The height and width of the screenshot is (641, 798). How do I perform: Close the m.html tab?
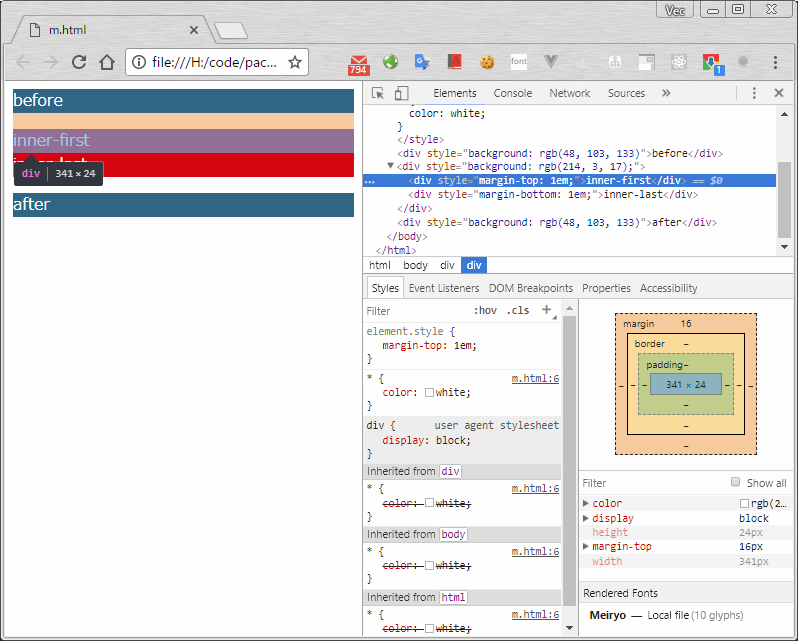tap(194, 30)
